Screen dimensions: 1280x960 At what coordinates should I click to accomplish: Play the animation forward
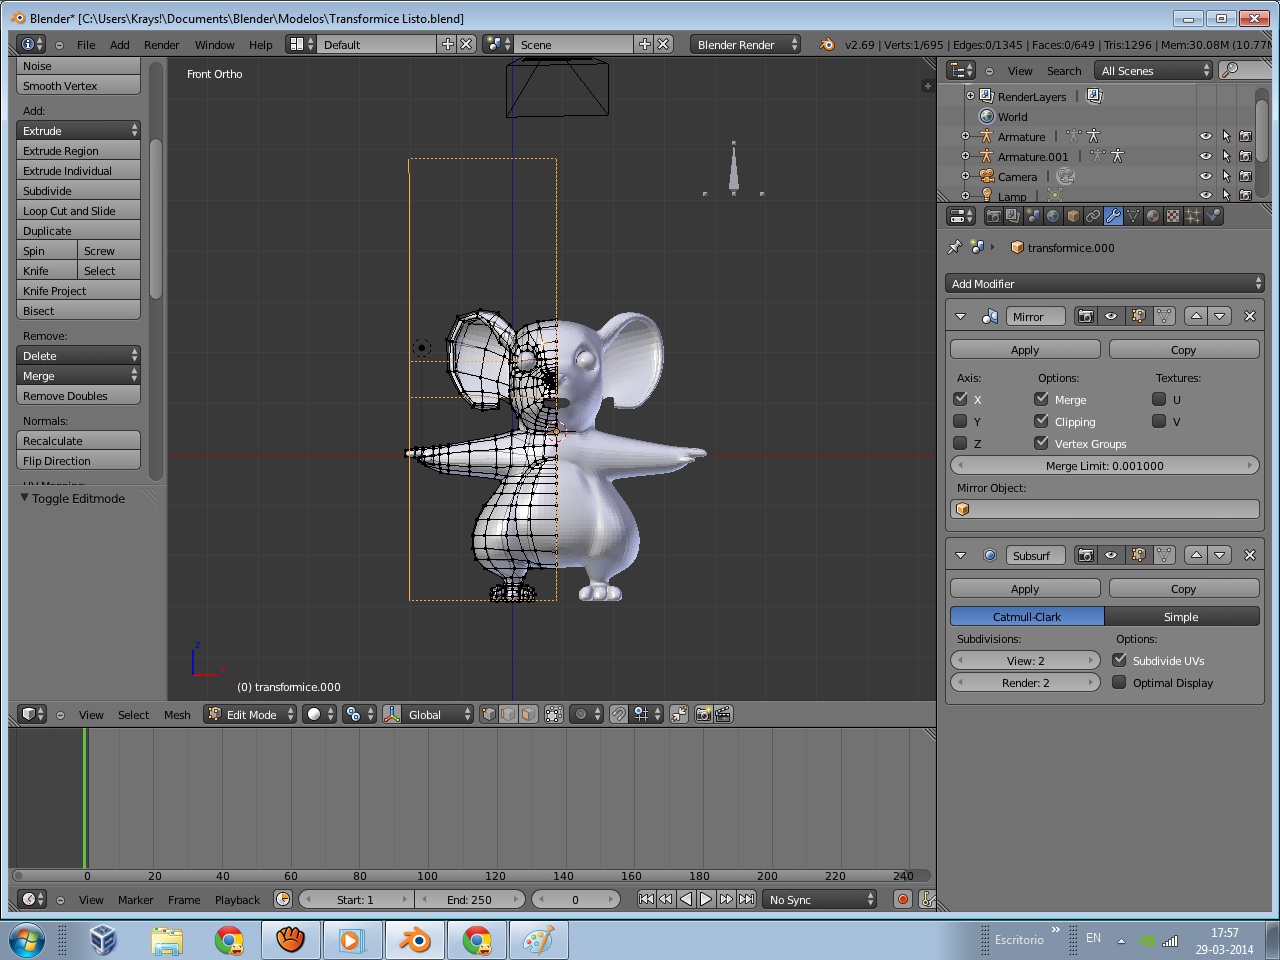(x=706, y=899)
